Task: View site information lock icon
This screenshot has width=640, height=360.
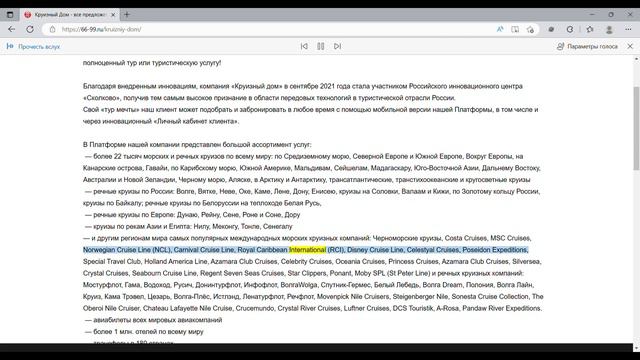Action: (x=52, y=29)
